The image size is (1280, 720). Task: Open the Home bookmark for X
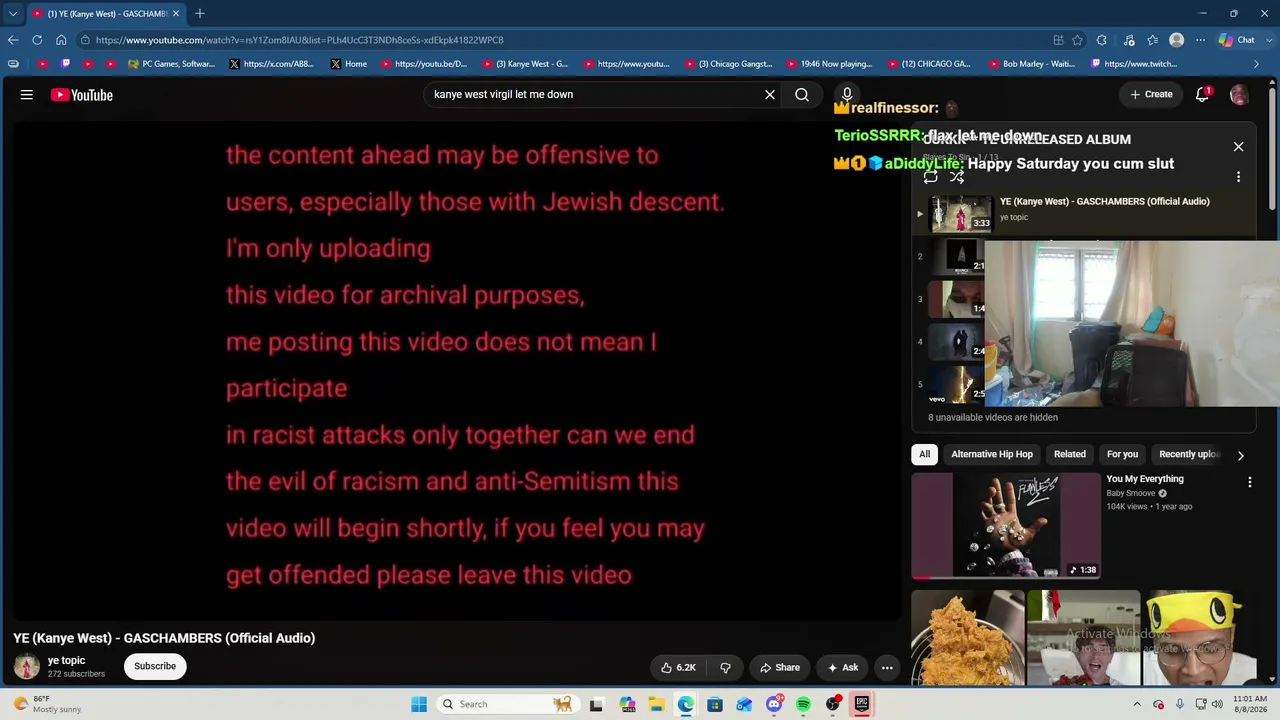tap(349, 64)
